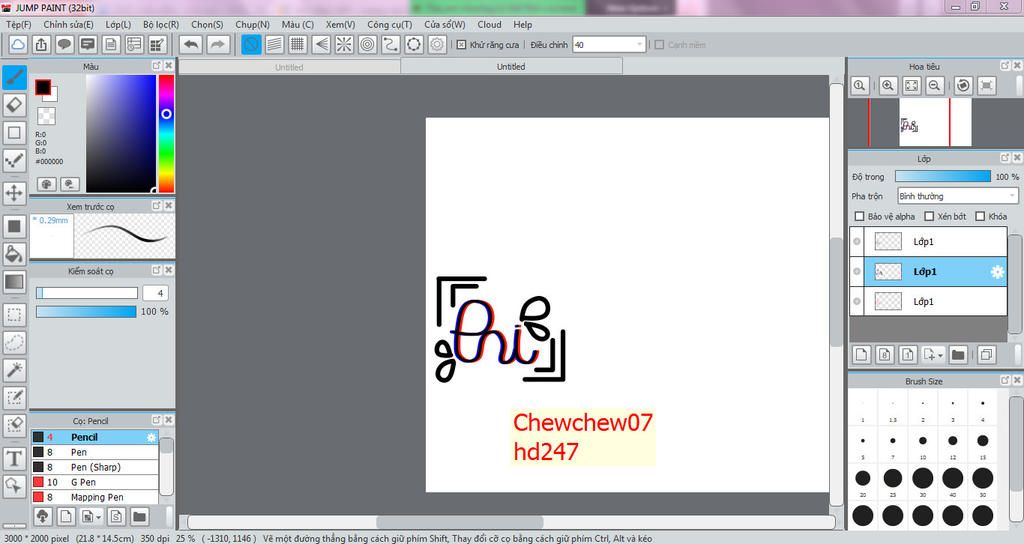1024x544 pixels.
Task: Open the Bộ lọc(R) menu
Action: [x=161, y=24]
